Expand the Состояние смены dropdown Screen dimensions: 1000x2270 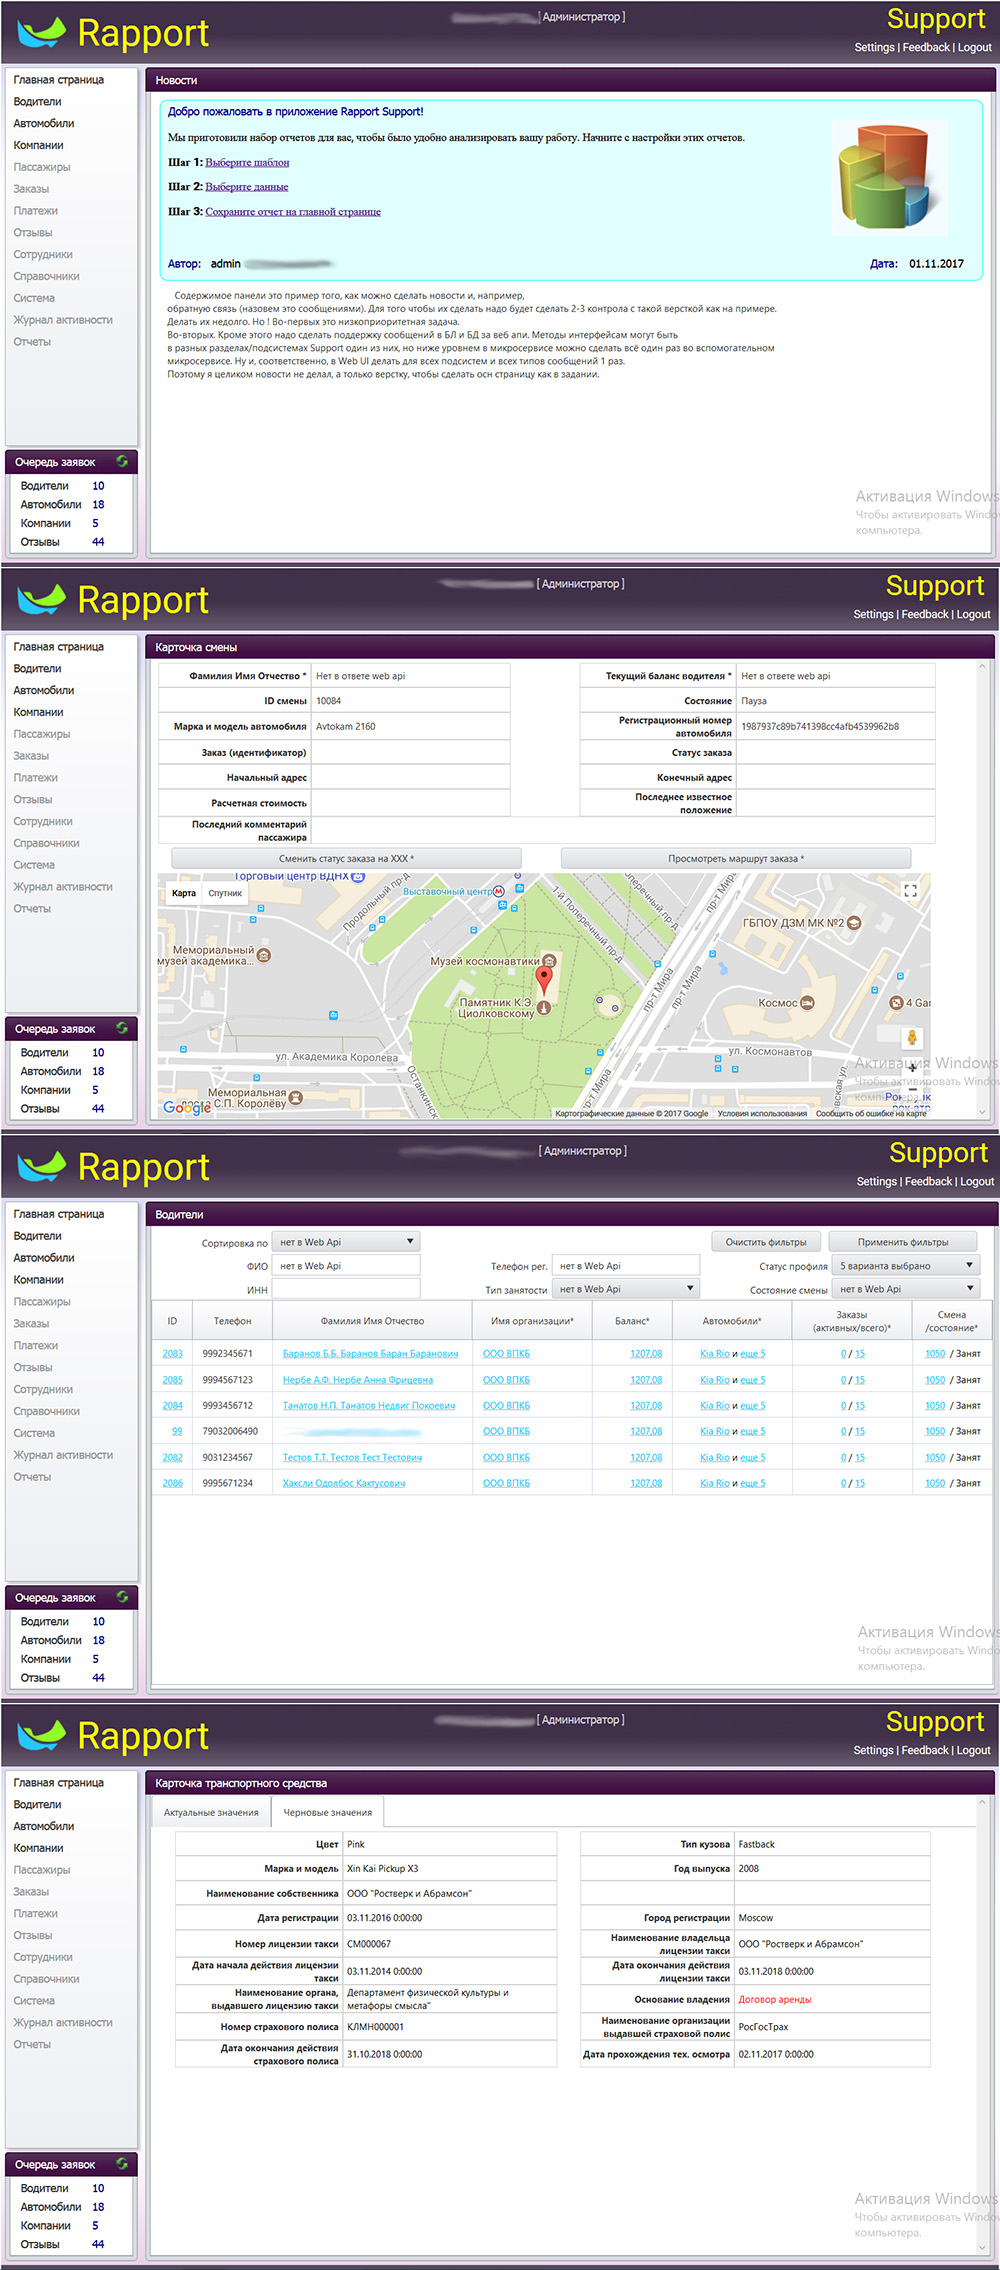906,1289
